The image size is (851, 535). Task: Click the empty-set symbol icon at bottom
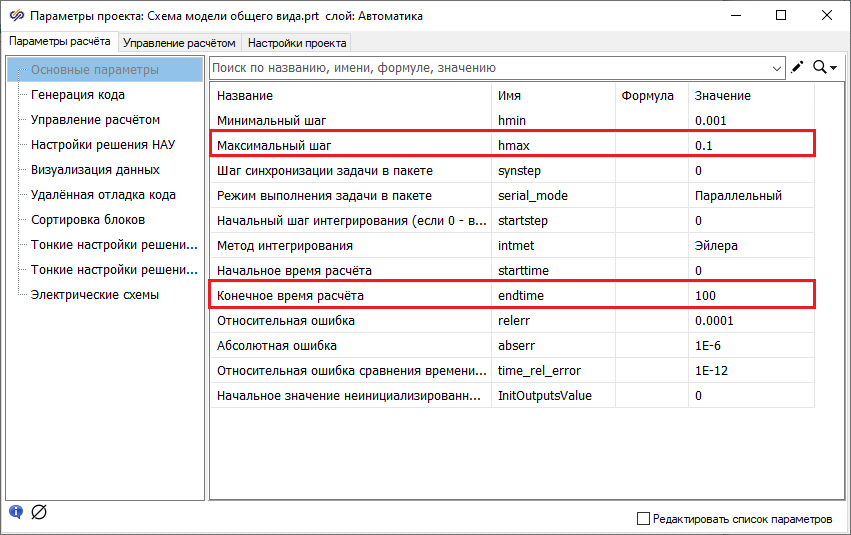tap(39, 513)
